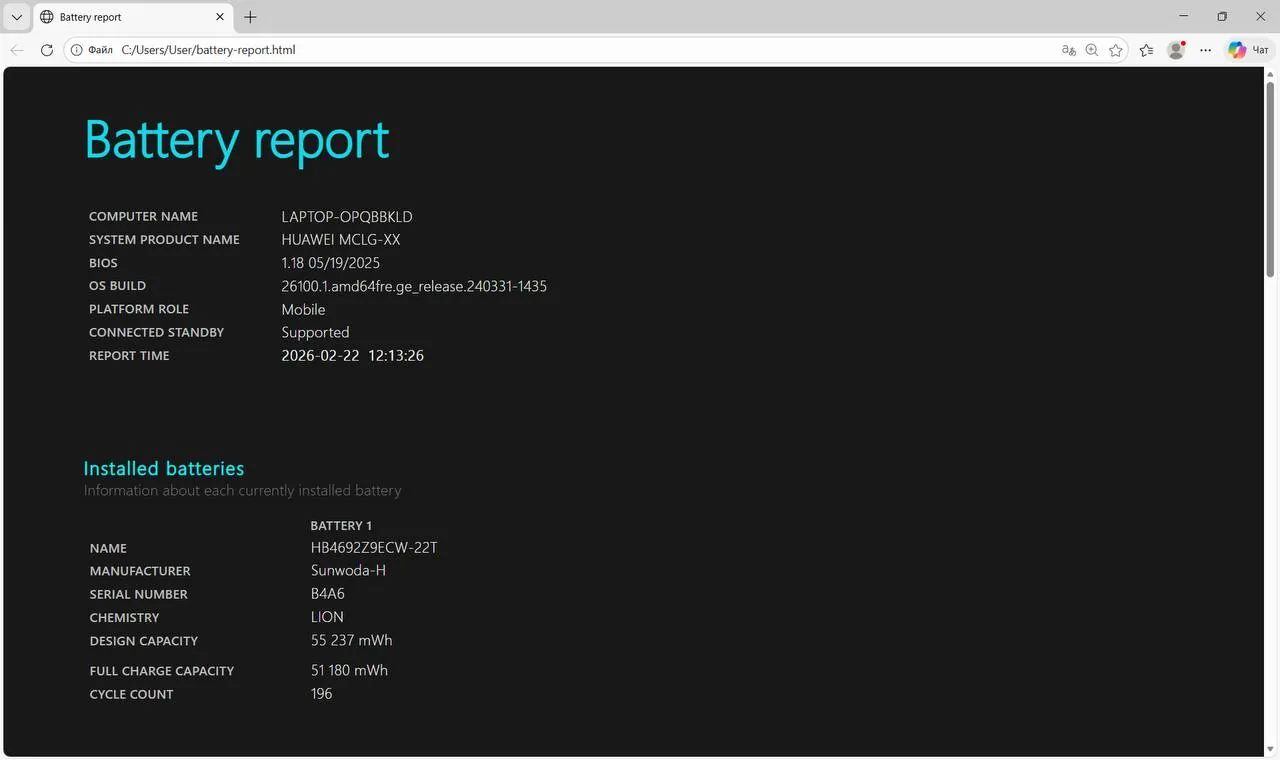Open a new browser tab

(250, 17)
